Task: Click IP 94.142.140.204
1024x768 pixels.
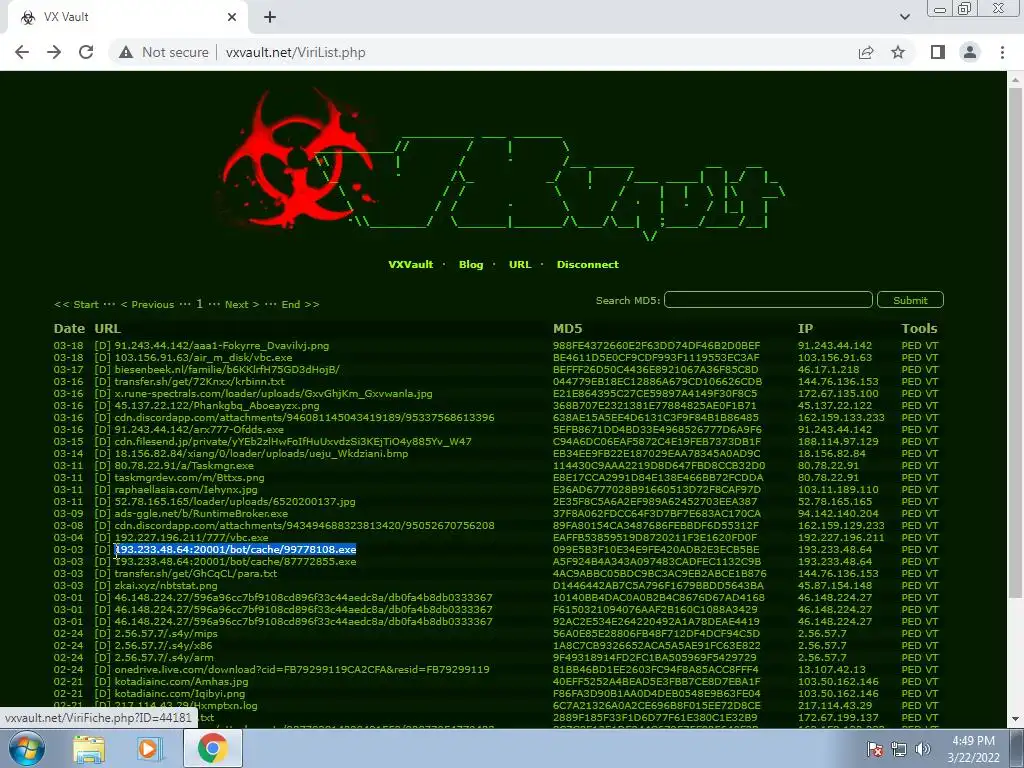Action: [838, 513]
